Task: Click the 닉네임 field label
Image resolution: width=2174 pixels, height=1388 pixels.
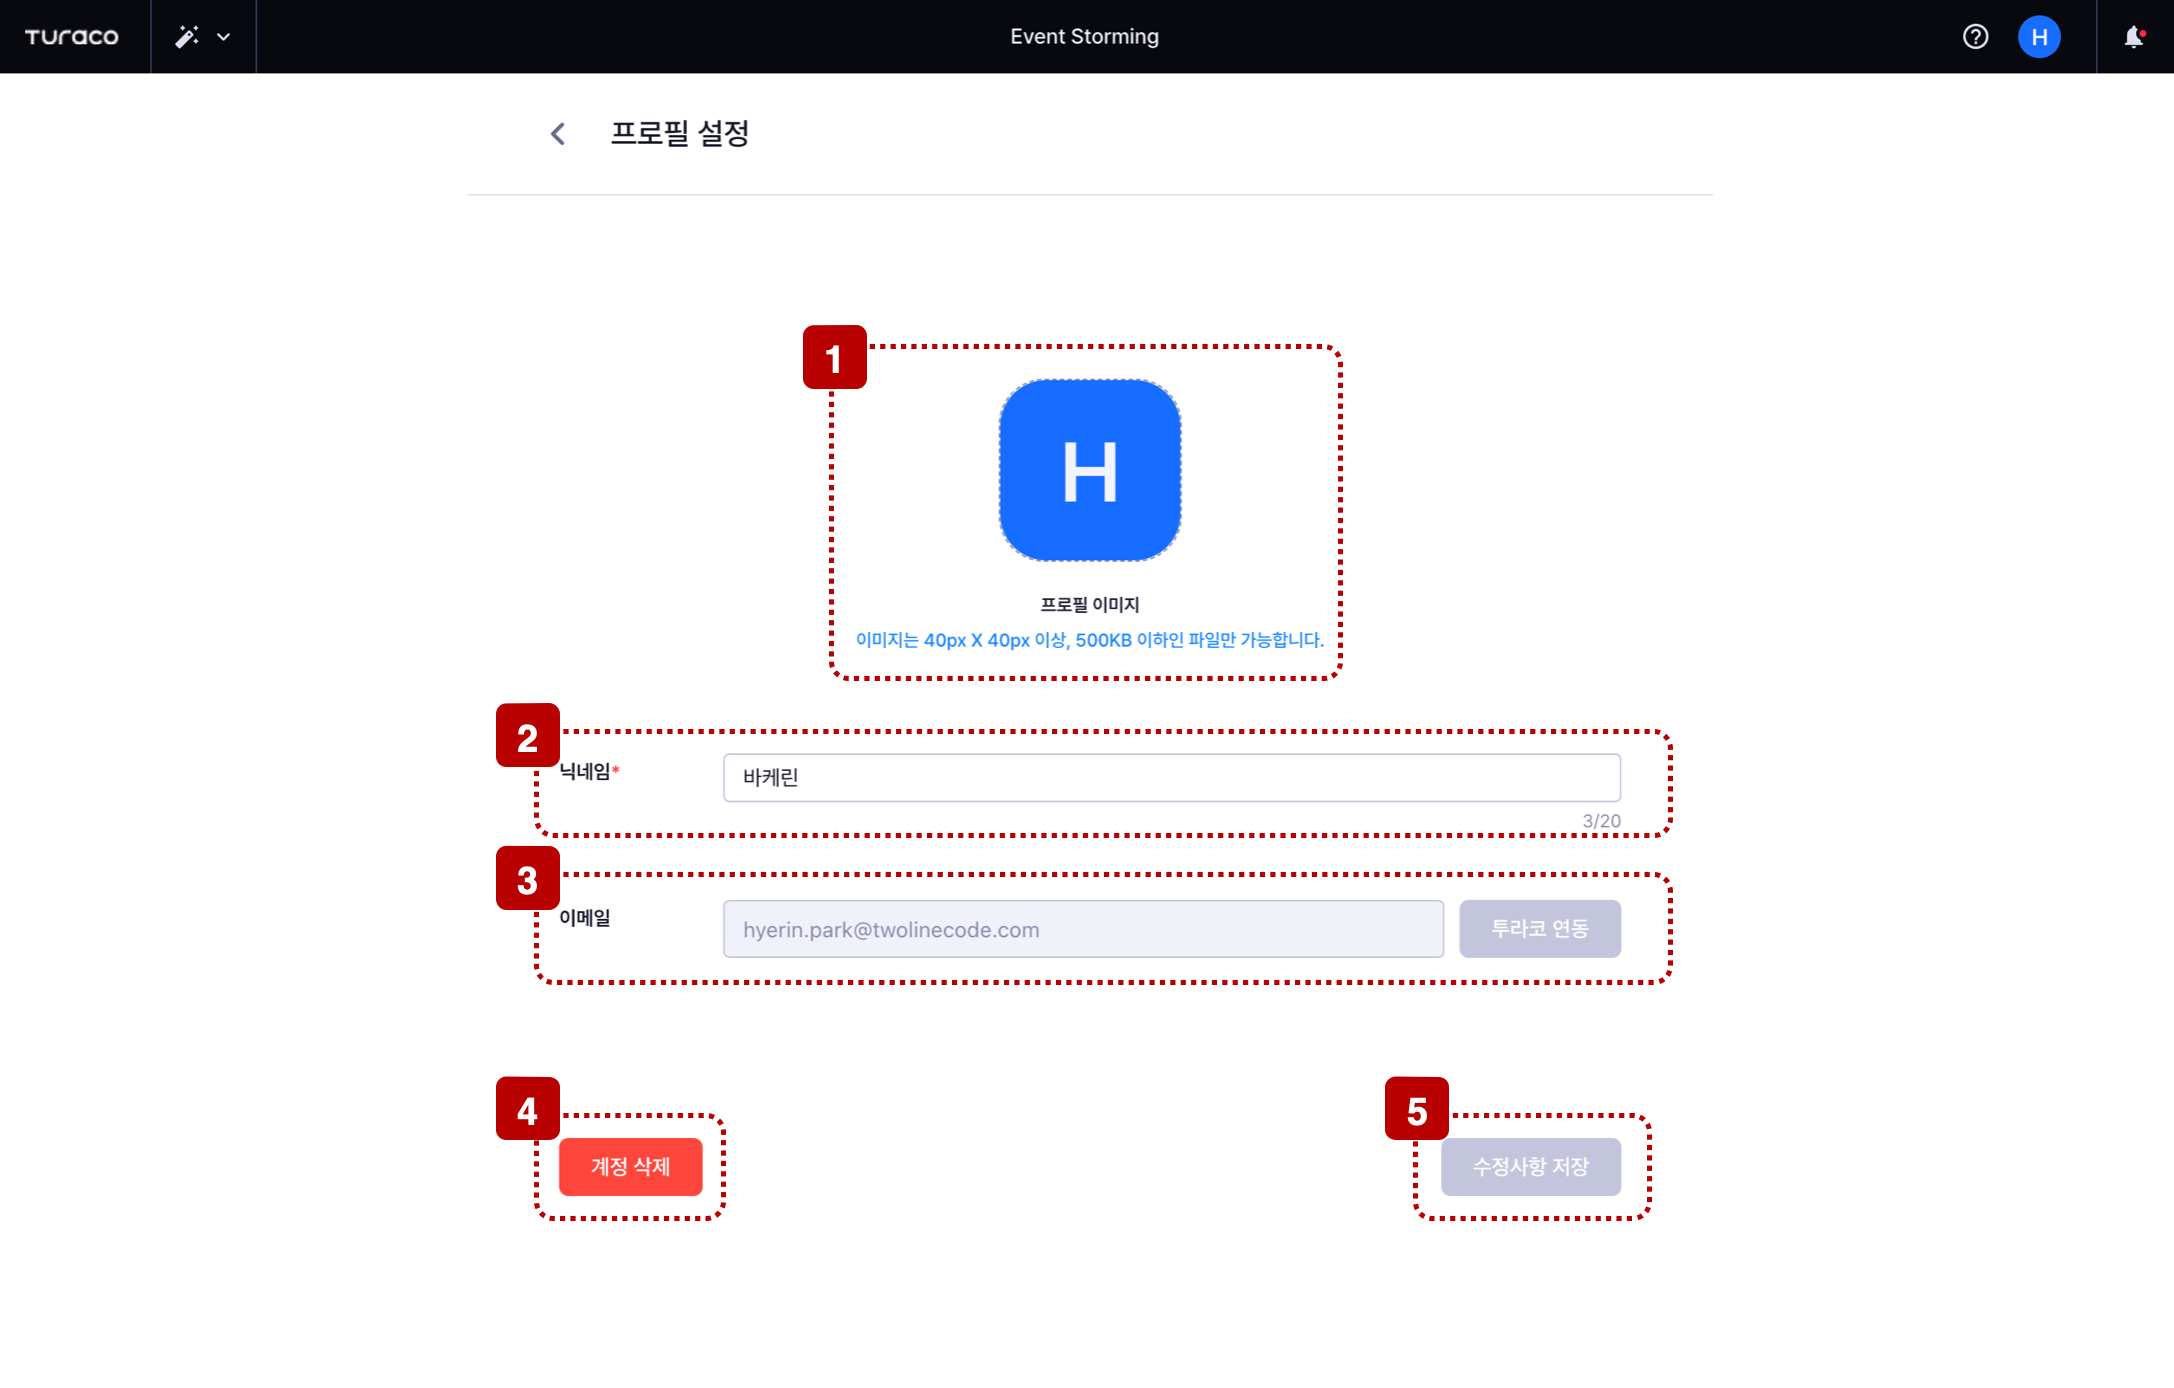Action: coord(588,771)
